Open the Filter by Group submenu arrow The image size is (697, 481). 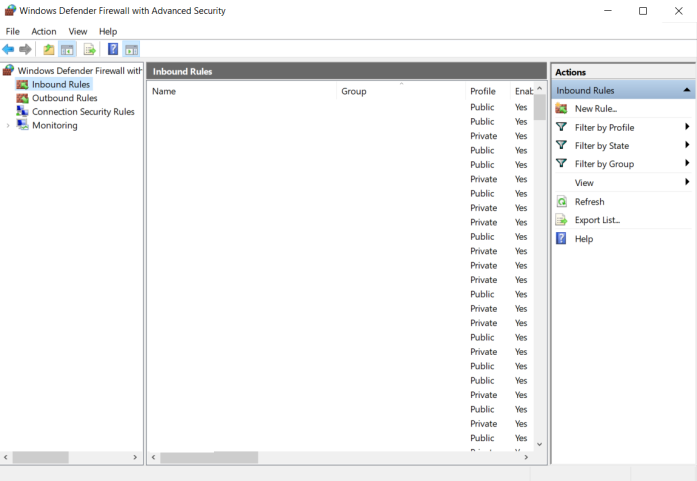click(x=687, y=163)
